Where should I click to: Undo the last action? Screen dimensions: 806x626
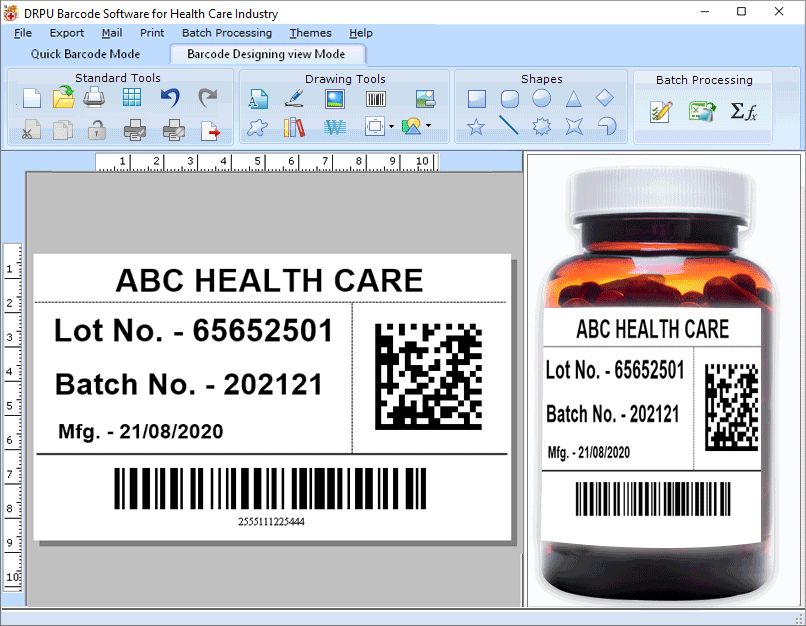point(170,97)
